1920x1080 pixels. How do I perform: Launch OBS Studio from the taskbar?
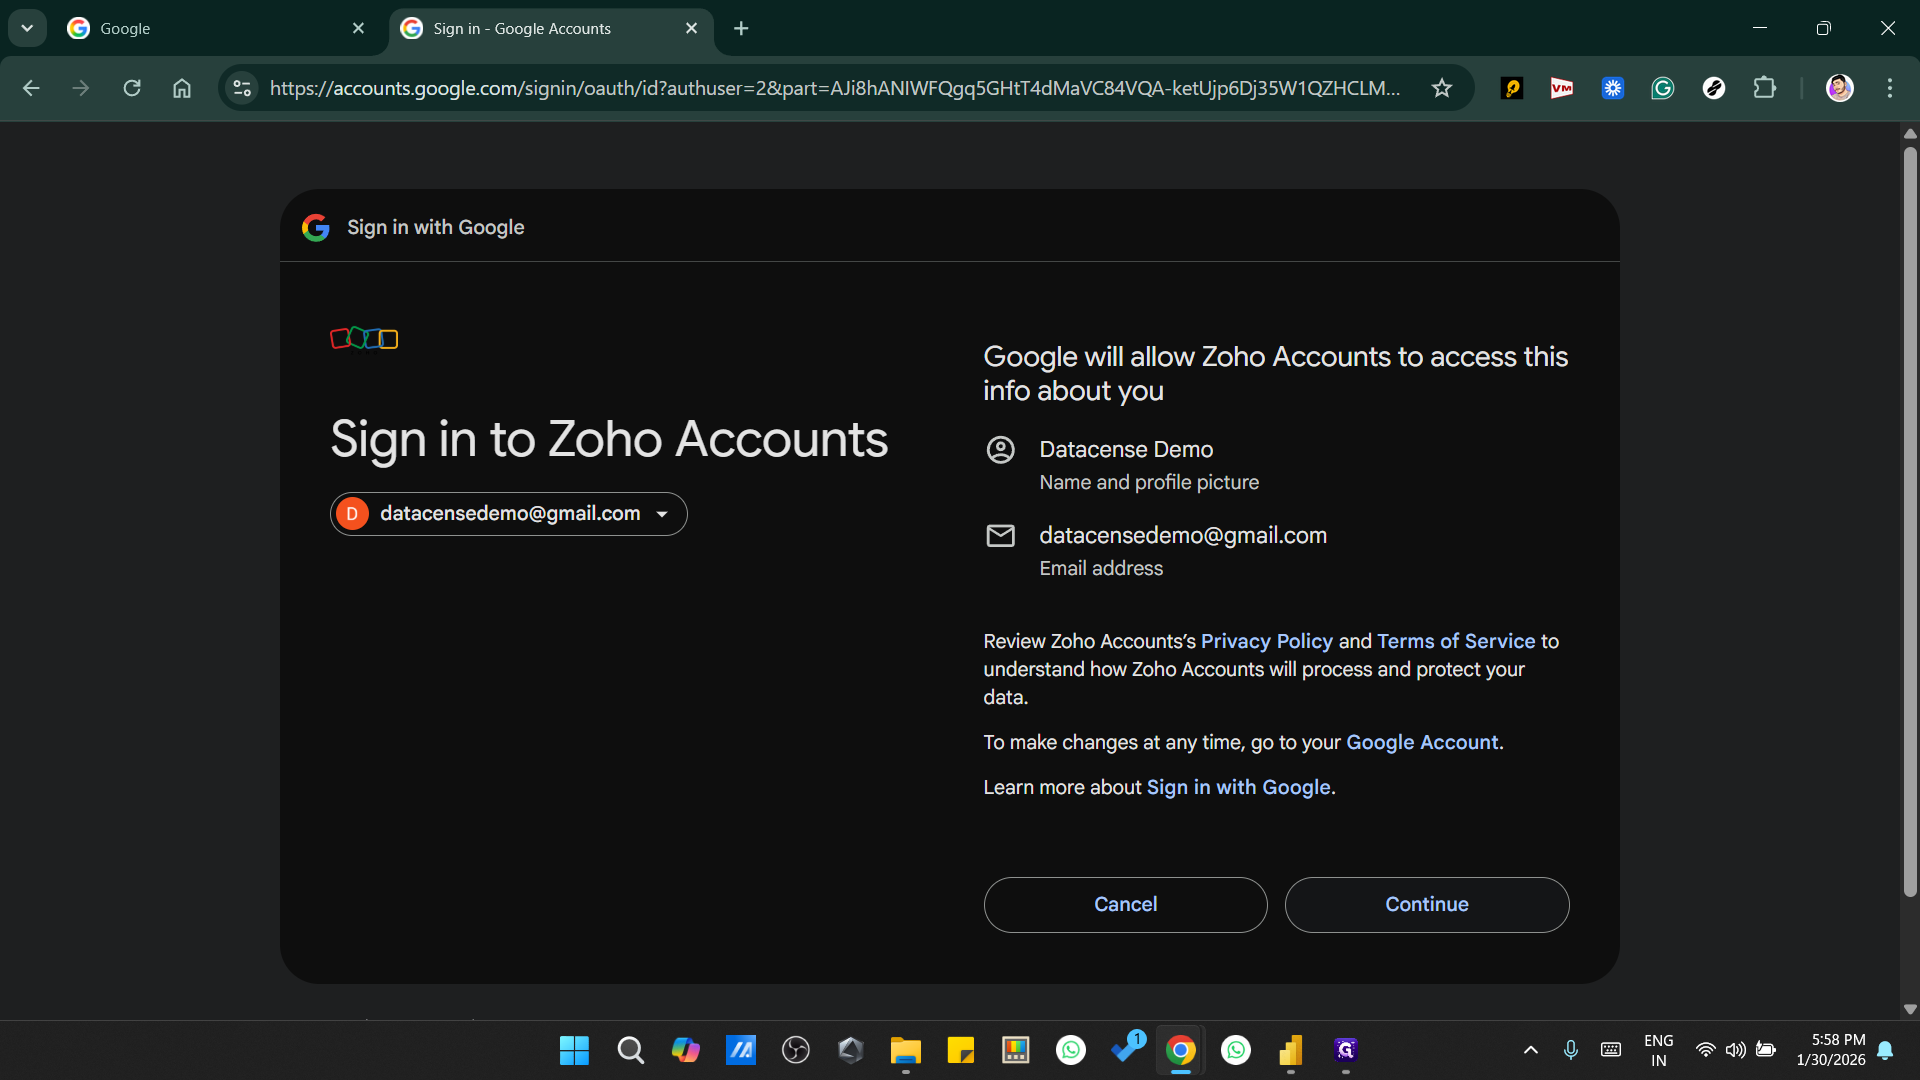pyautogui.click(x=796, y=1050)
